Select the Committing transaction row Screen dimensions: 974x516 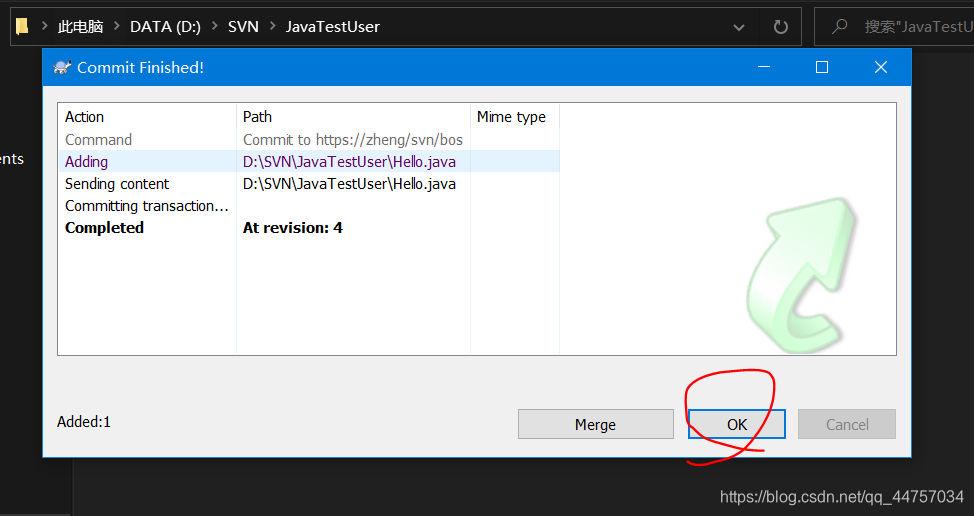point(309,206)
